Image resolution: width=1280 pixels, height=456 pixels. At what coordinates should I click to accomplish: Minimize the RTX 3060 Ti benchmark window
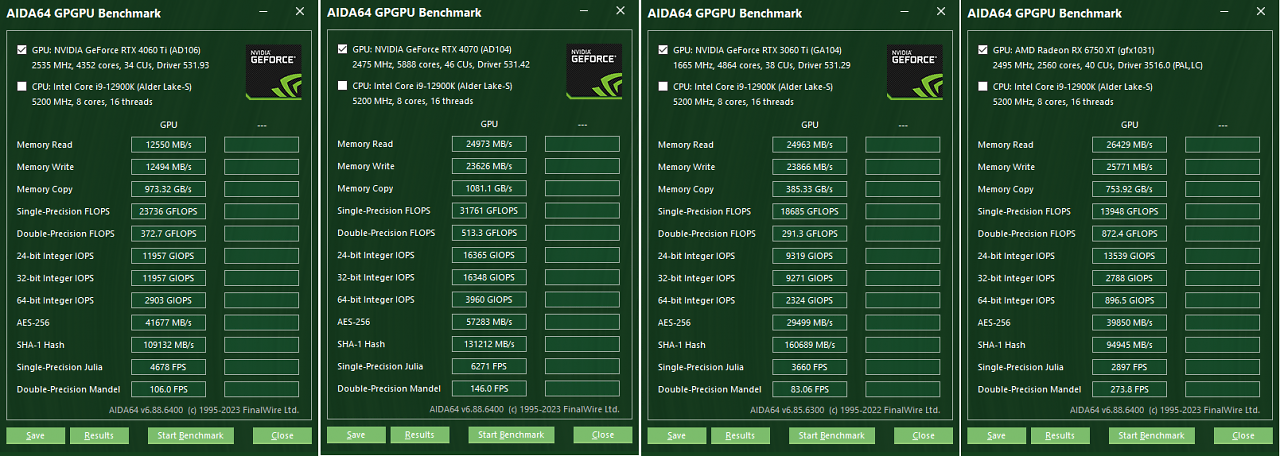coord(903,12)
